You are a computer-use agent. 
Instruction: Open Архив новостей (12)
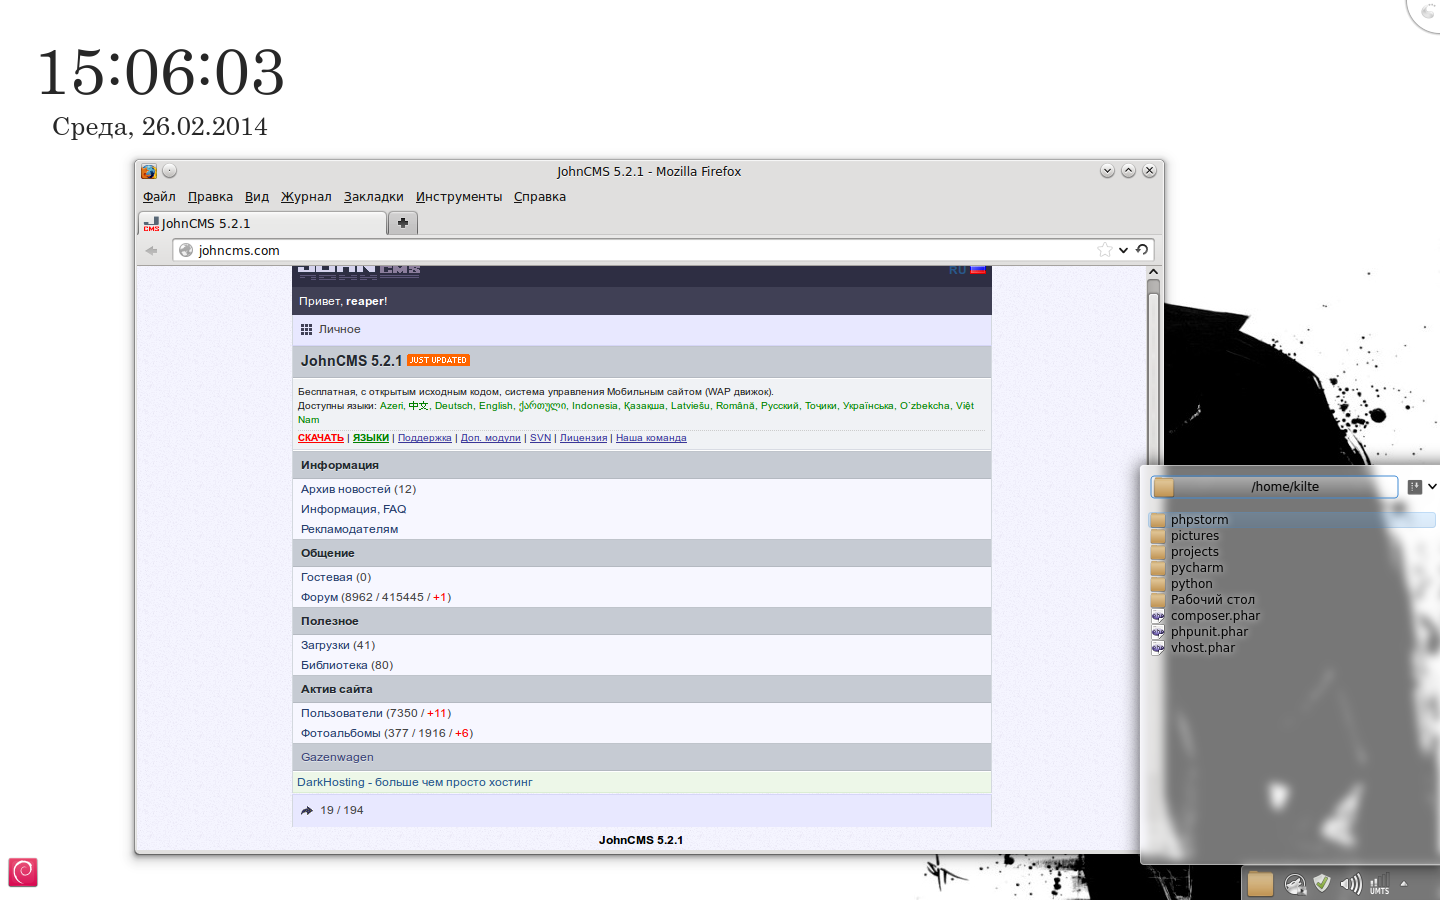358,489
